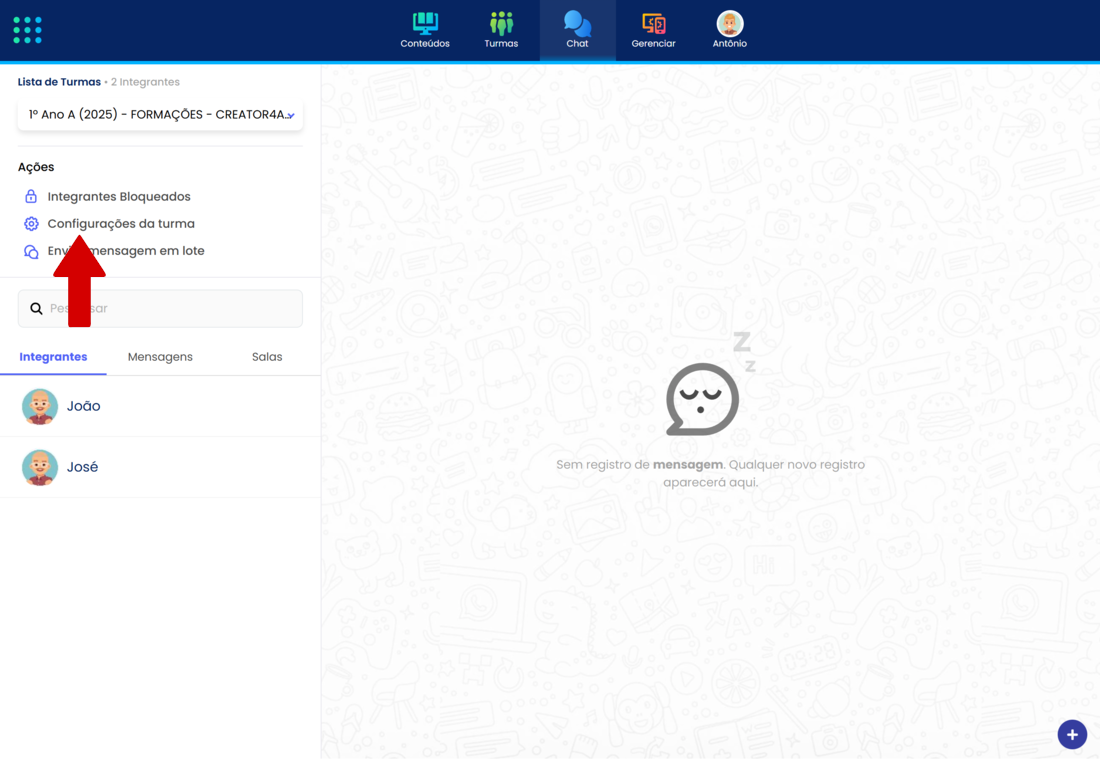The height and width of the screenshot is (762, 1100).
Task: Open chat with João
Action: (84, 406)
